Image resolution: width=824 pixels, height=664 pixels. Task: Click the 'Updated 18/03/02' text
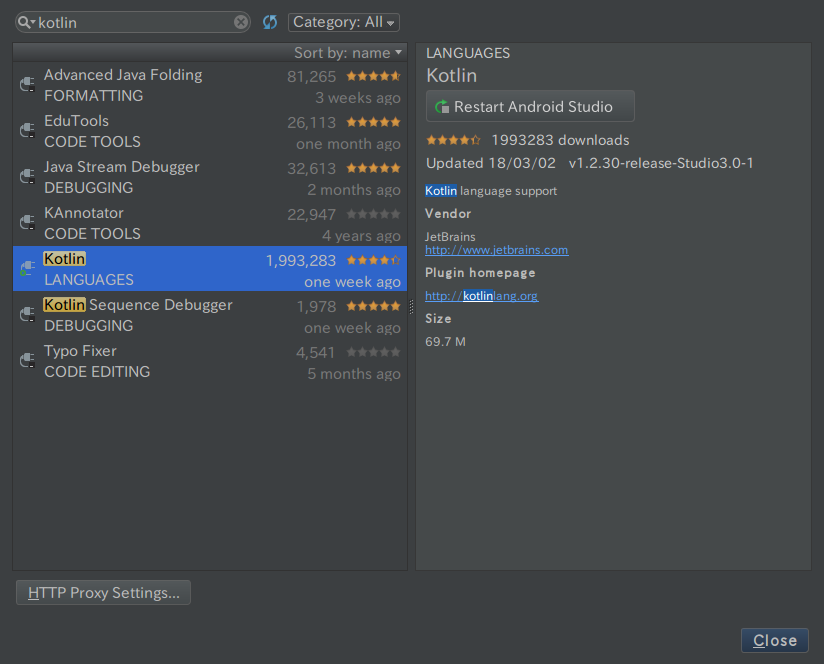(491, 163)
